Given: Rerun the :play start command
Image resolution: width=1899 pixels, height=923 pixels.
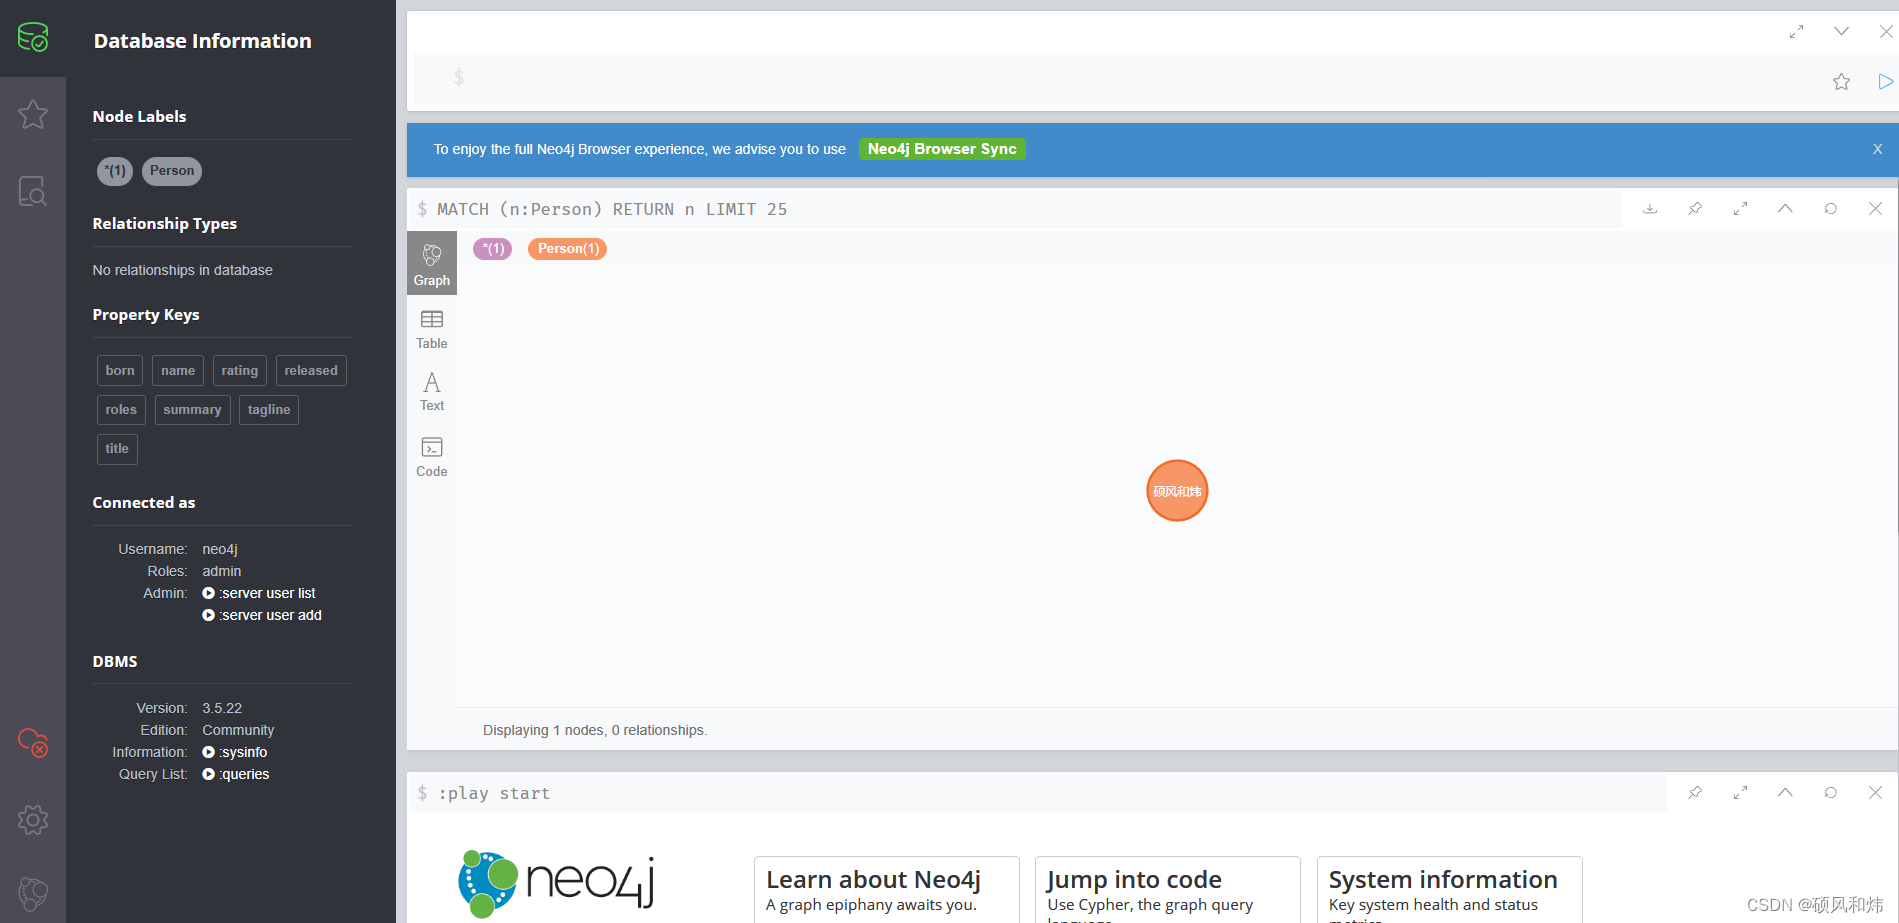Looking at the screenshot, I should click(1830, 793).
